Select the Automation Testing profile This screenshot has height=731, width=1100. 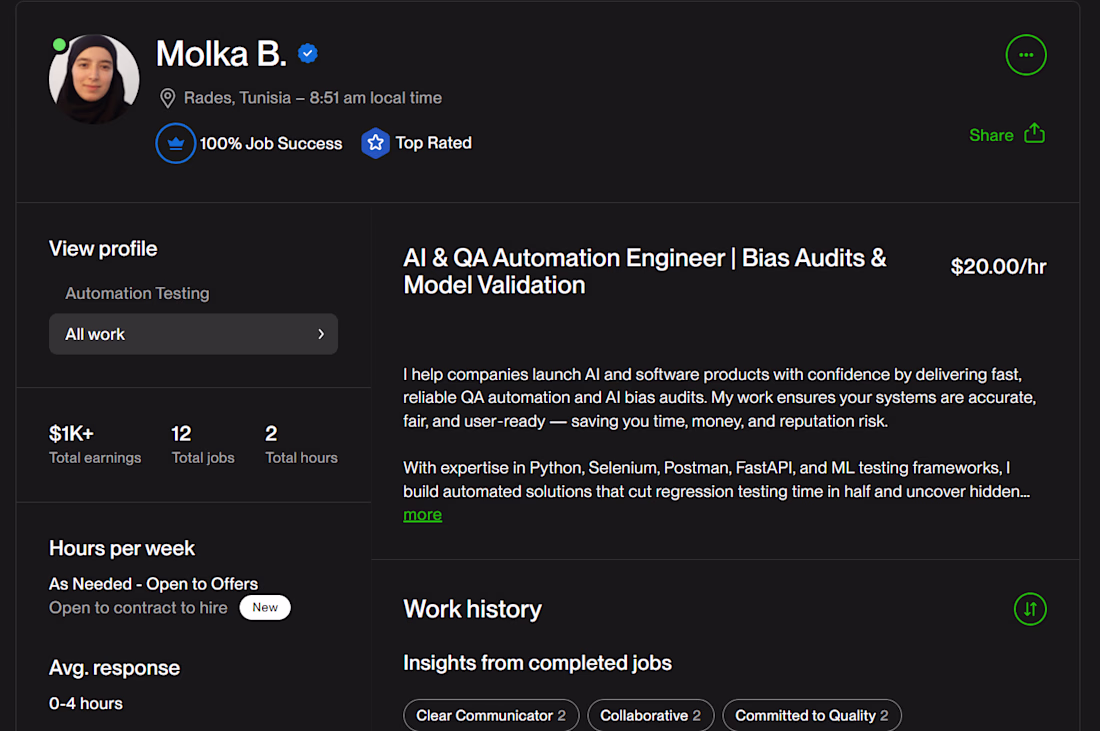coord(137,293)
